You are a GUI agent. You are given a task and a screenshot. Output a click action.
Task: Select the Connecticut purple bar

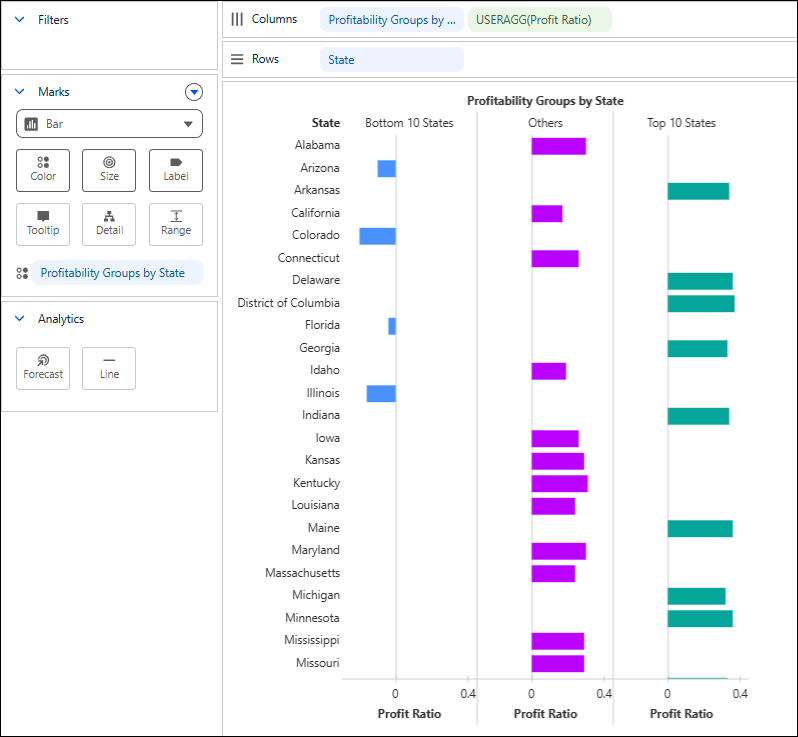555,259
